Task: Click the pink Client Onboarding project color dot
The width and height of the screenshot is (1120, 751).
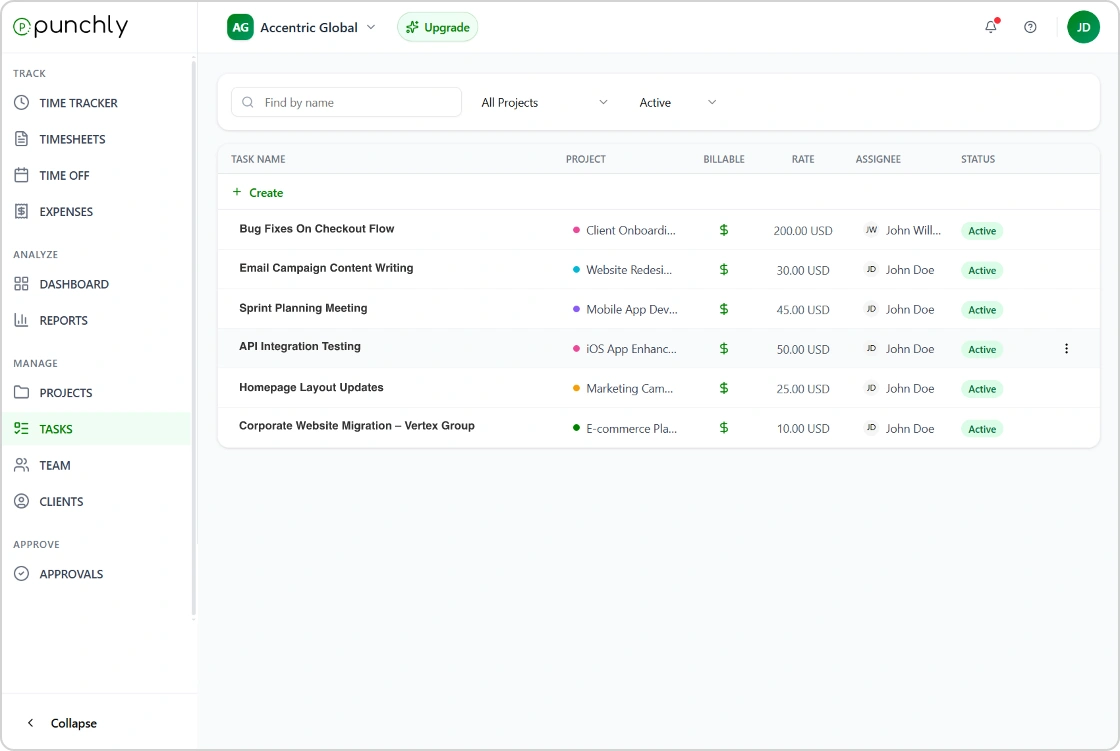Action: point(576,230)
